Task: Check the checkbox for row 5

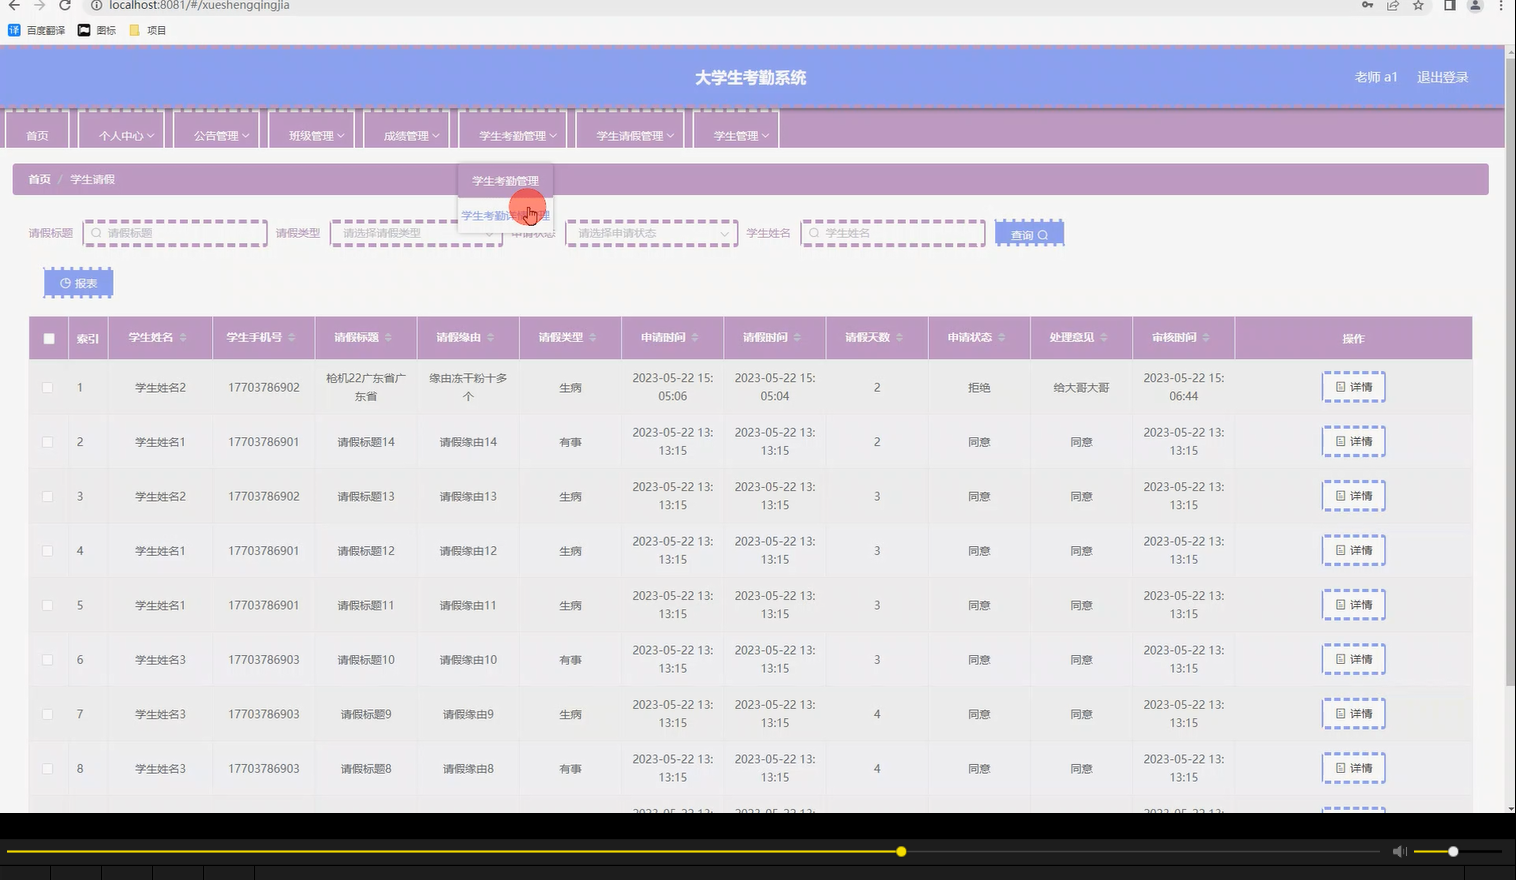Action: point(47,605)
